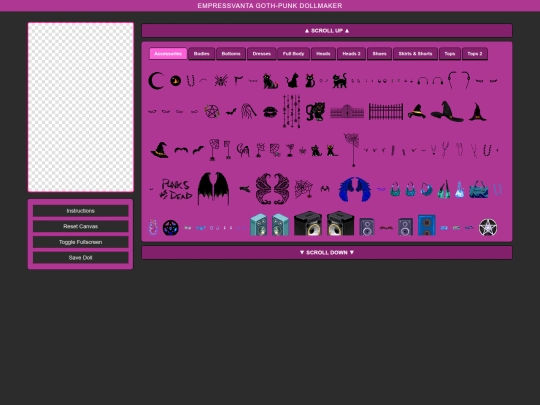Choose the red bat between gray speakers
The height and width of the screenshot is (405, 540).
pos(386,228)
